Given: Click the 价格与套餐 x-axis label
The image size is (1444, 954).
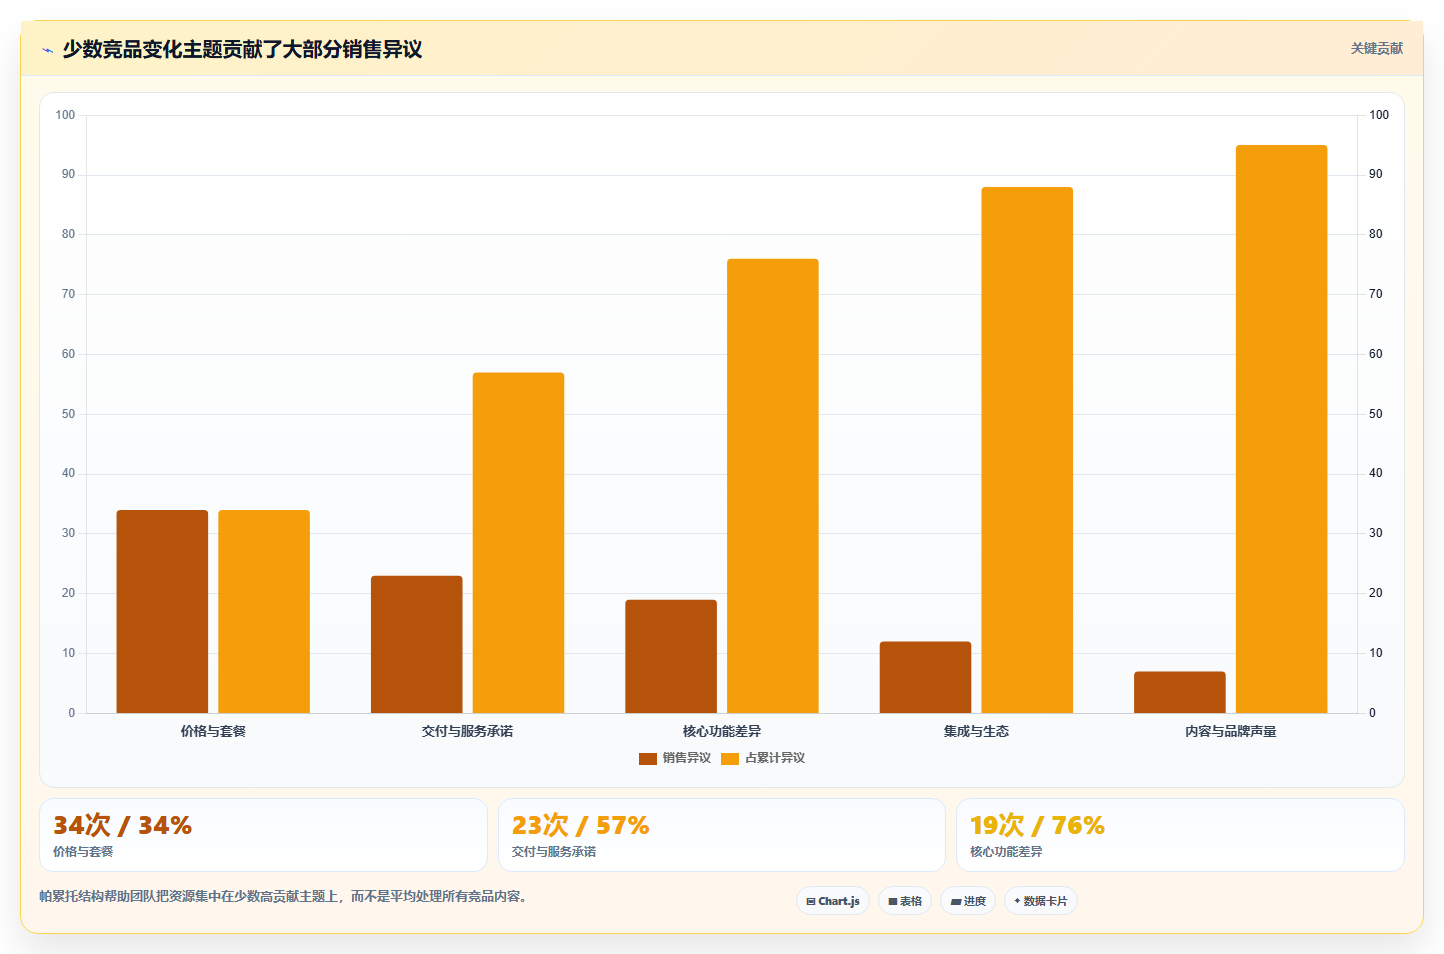Looking at the screenshot, I should [213, 731].
